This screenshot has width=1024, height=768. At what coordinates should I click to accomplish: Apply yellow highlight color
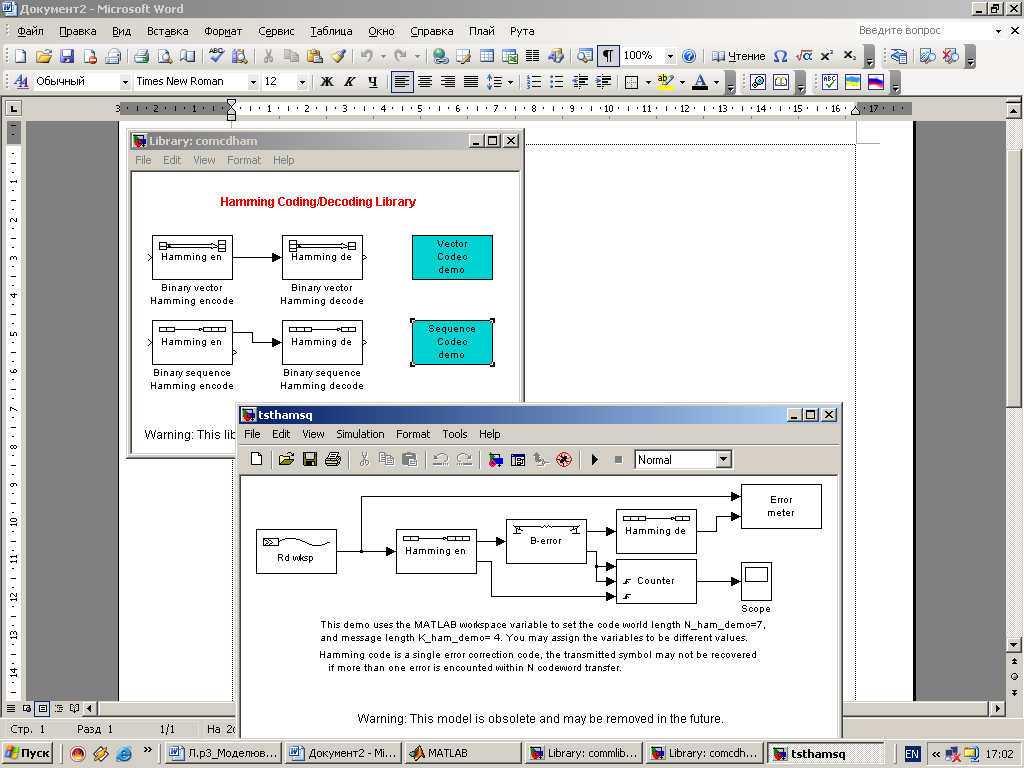click(x=665, y=82)
